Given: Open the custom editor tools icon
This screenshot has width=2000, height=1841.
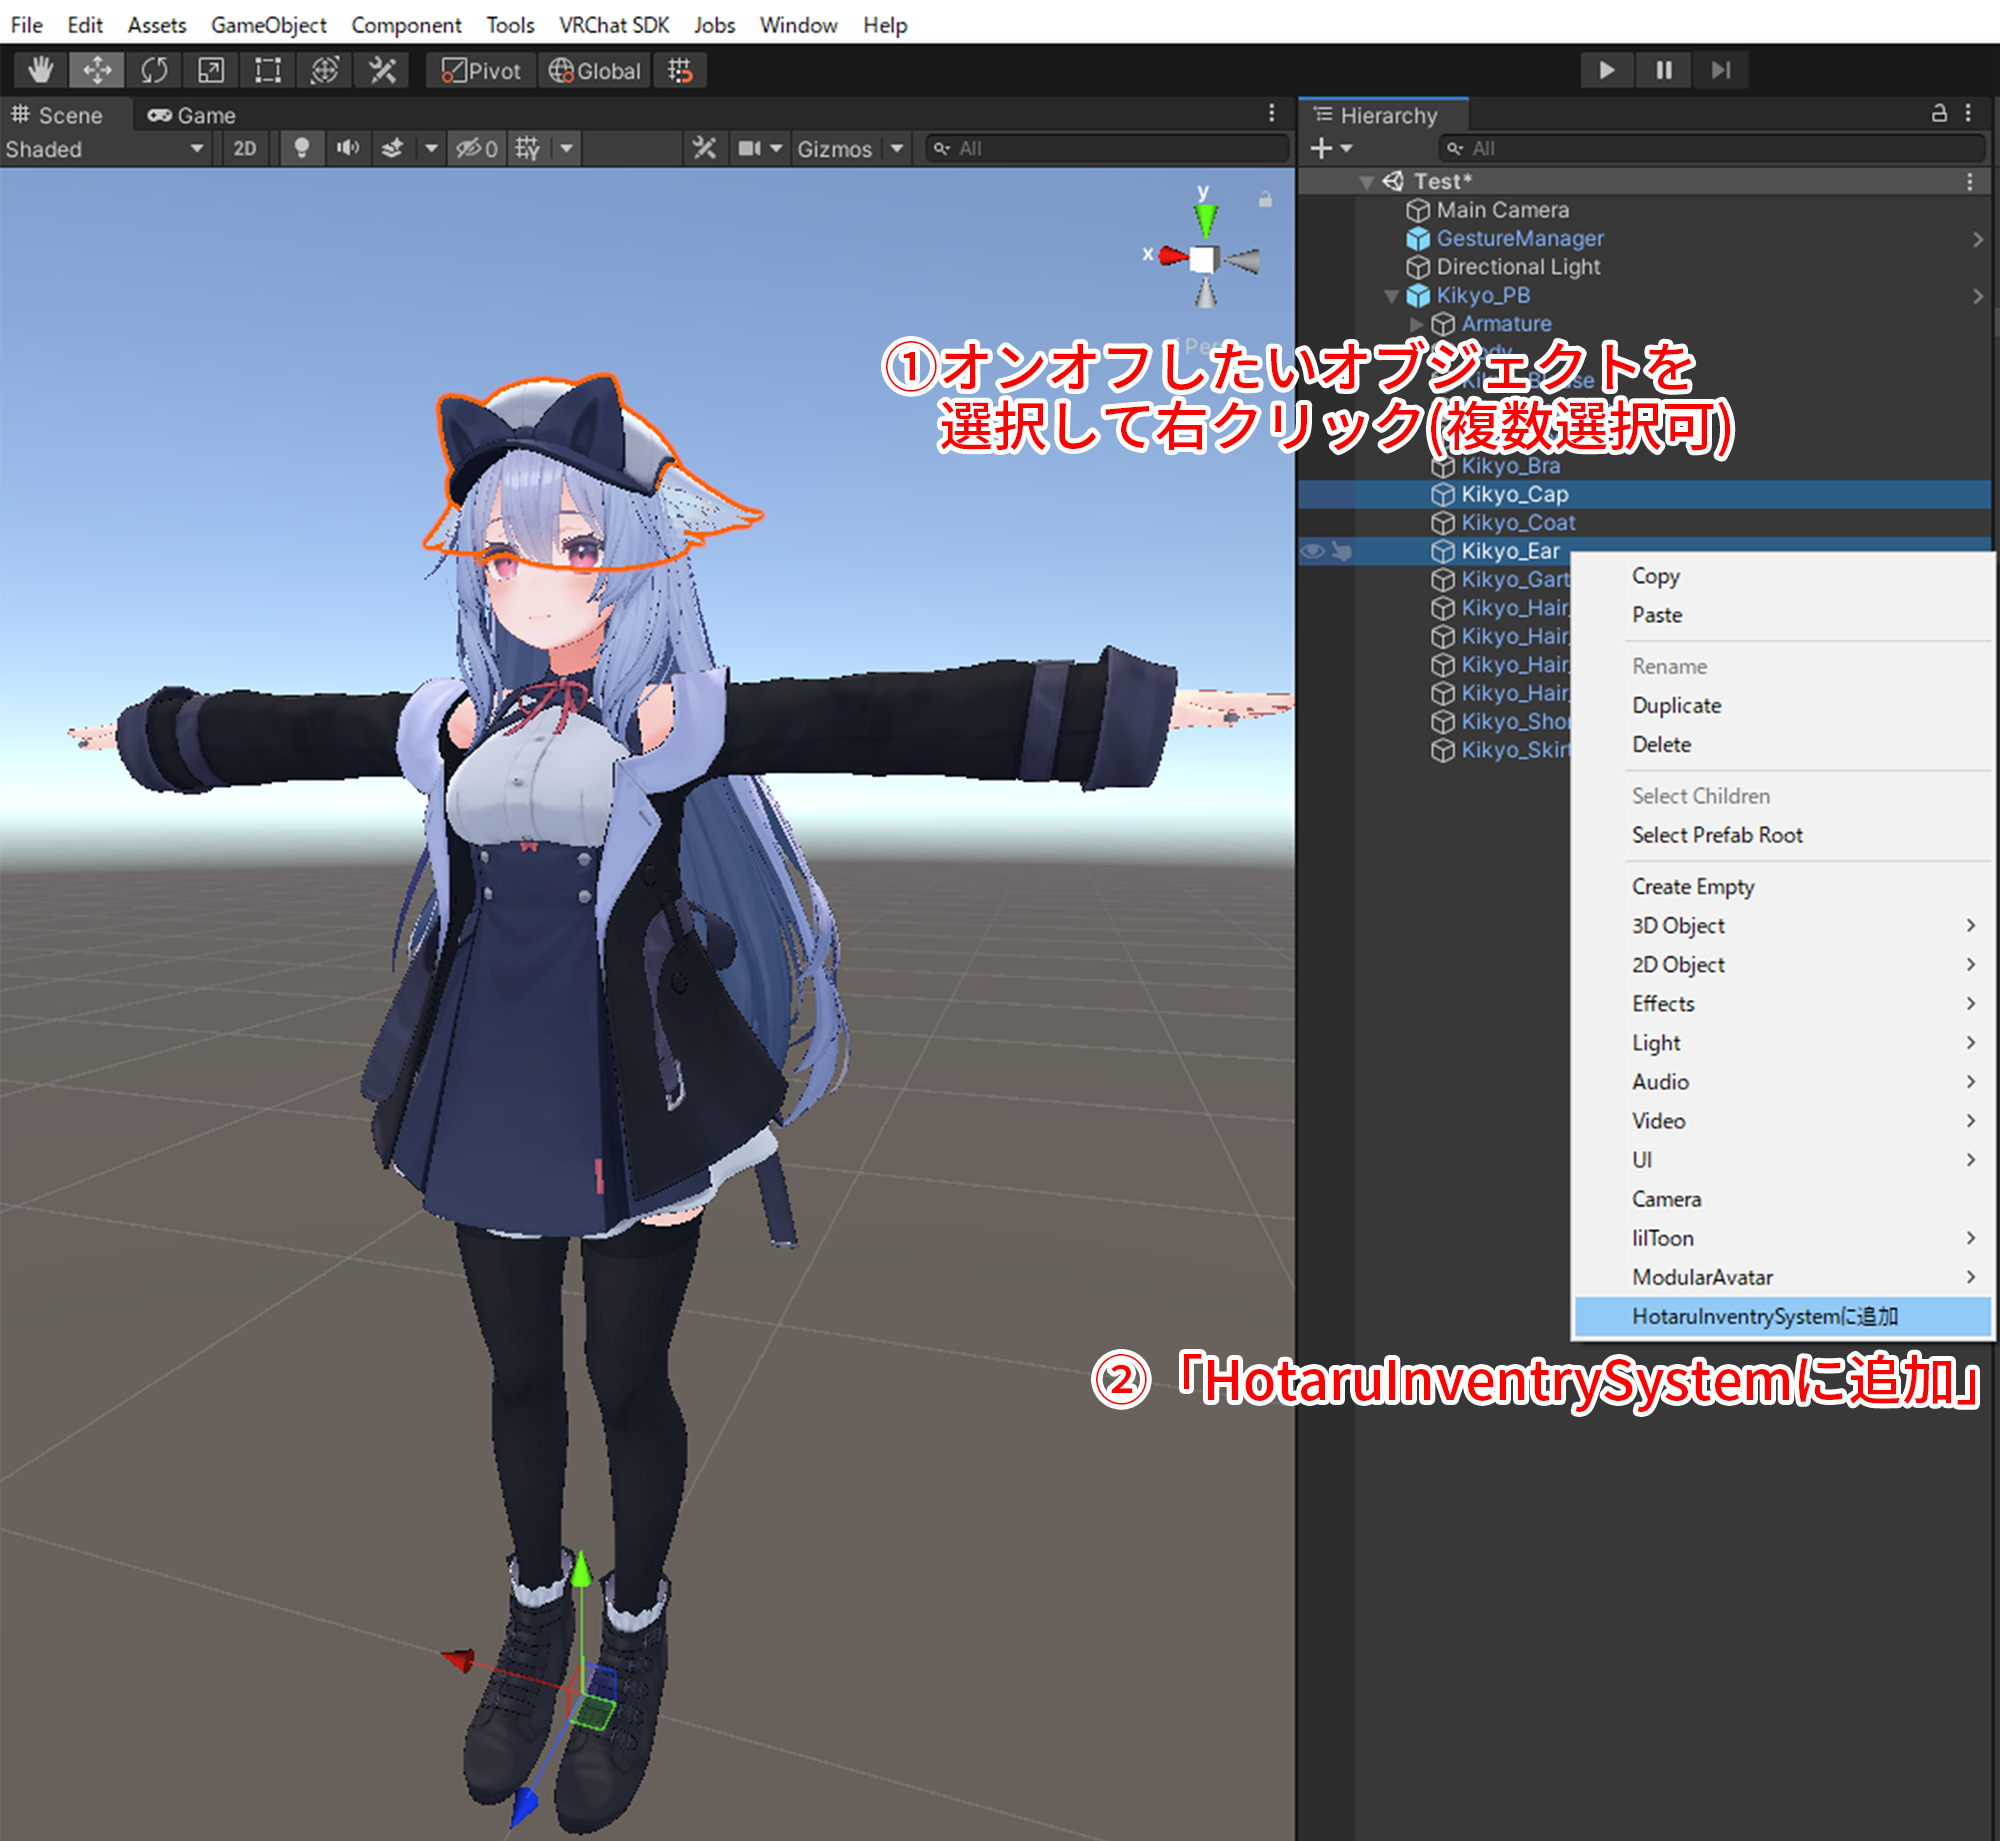Looking at the screenshot, I should 382,70.
